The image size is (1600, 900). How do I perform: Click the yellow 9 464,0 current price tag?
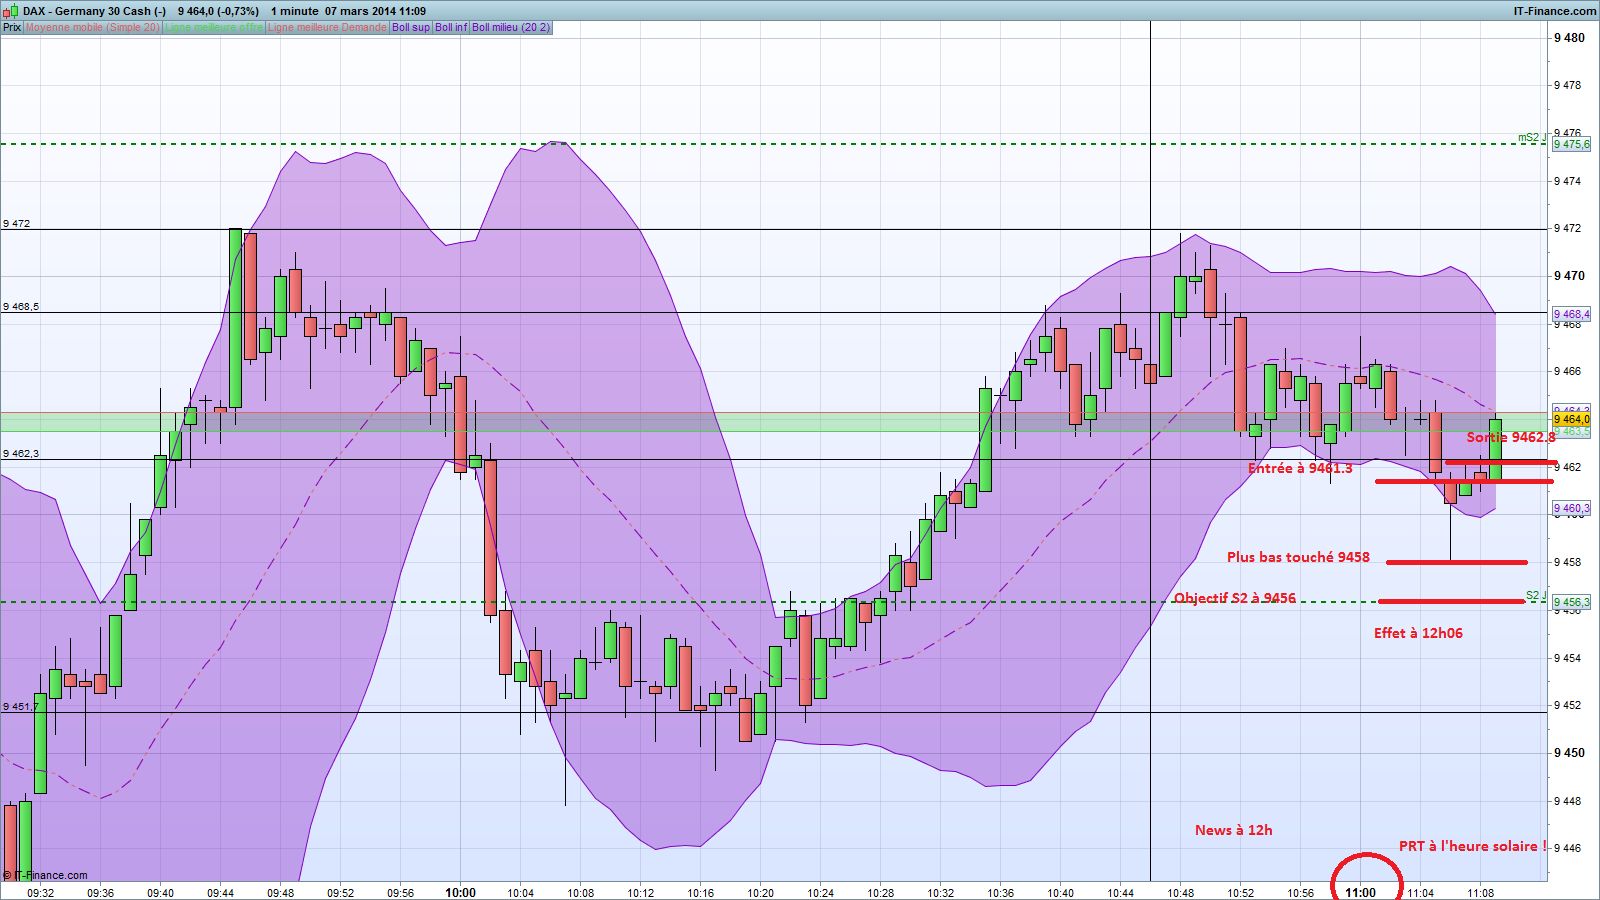[x=1571, y=420]
